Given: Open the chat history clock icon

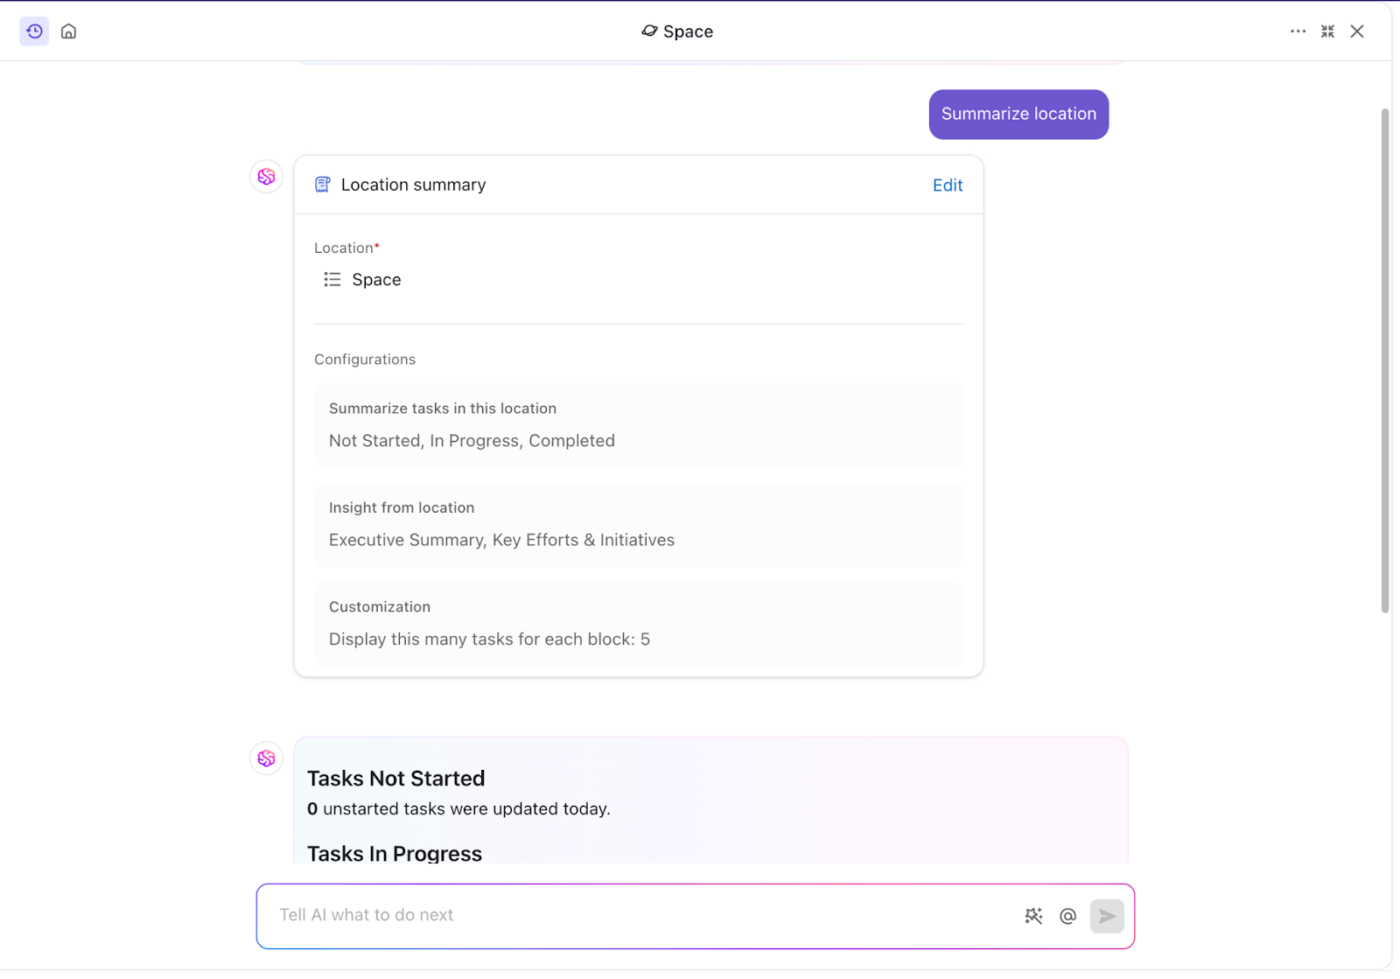Looking at the screenshot, I should tap(34, 31).
